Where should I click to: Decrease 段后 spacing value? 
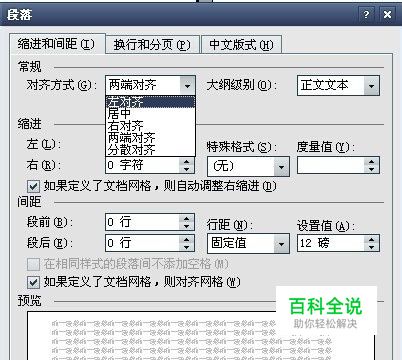(187, 247)
